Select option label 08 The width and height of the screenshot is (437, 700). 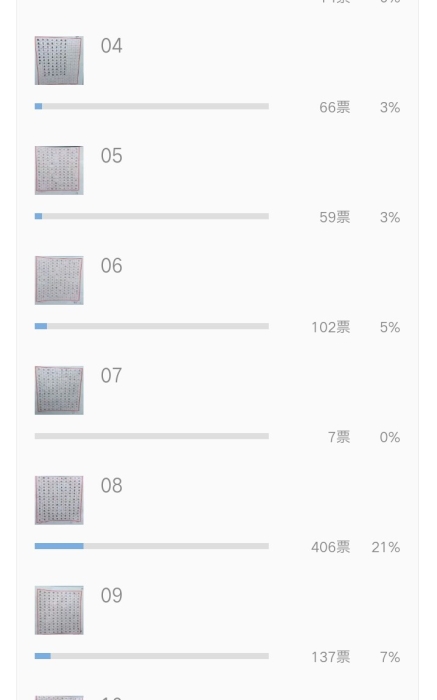(111, 485)
